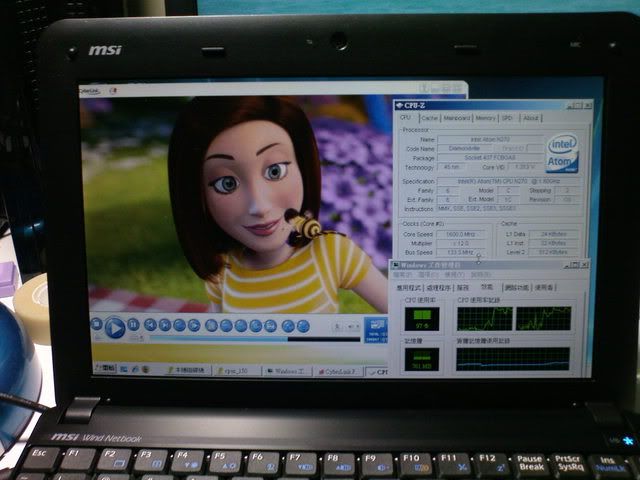Open the 服務 tab in Task Manager
This screenshot has width=640, height=480.
coord(462,288)
